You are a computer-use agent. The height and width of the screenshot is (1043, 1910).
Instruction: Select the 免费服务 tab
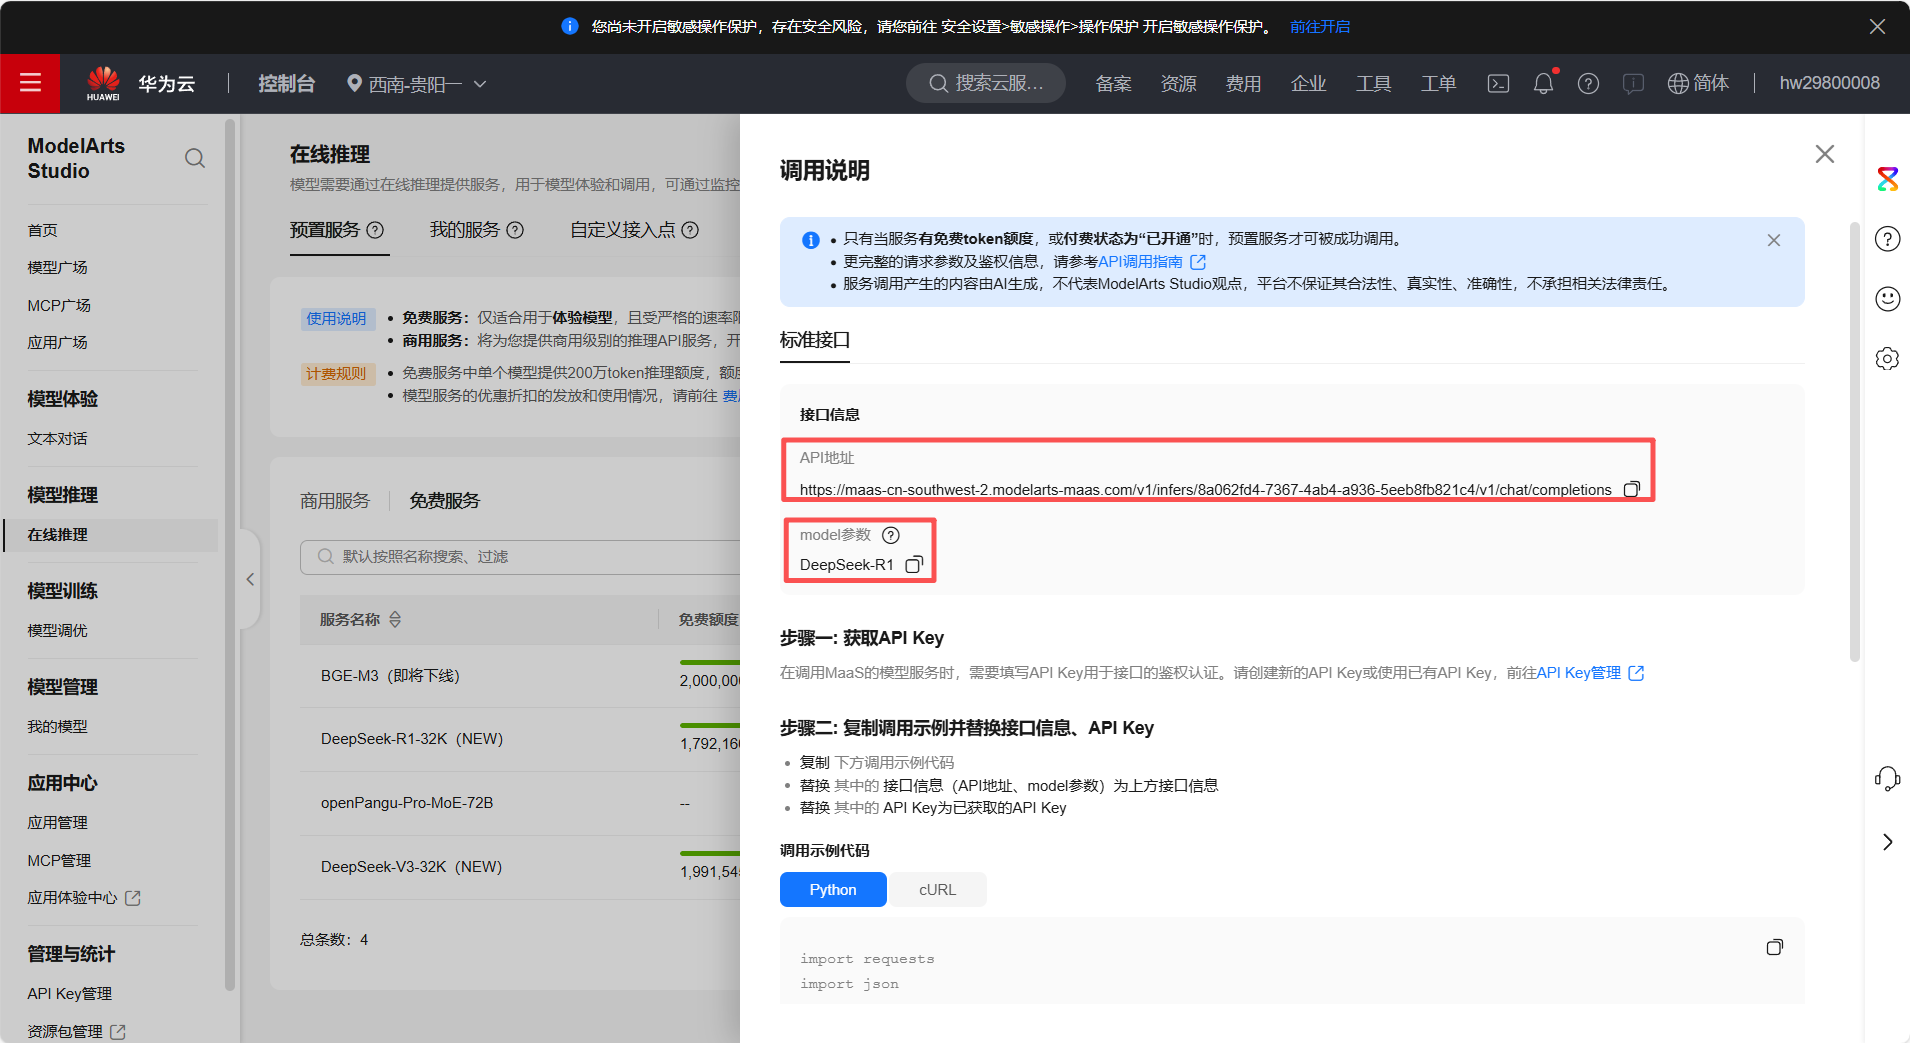(445, 501)
